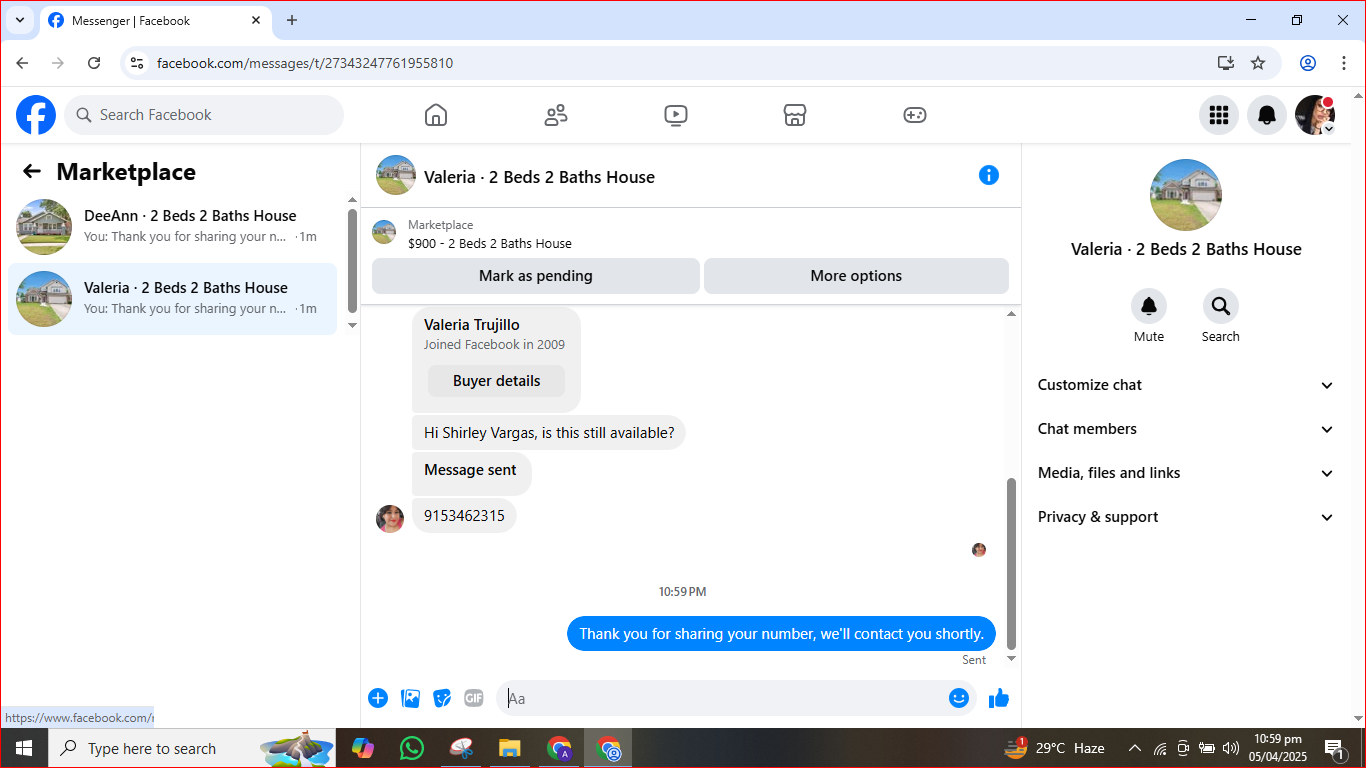Click the volume speaker tray icon

pos(1230,748)
